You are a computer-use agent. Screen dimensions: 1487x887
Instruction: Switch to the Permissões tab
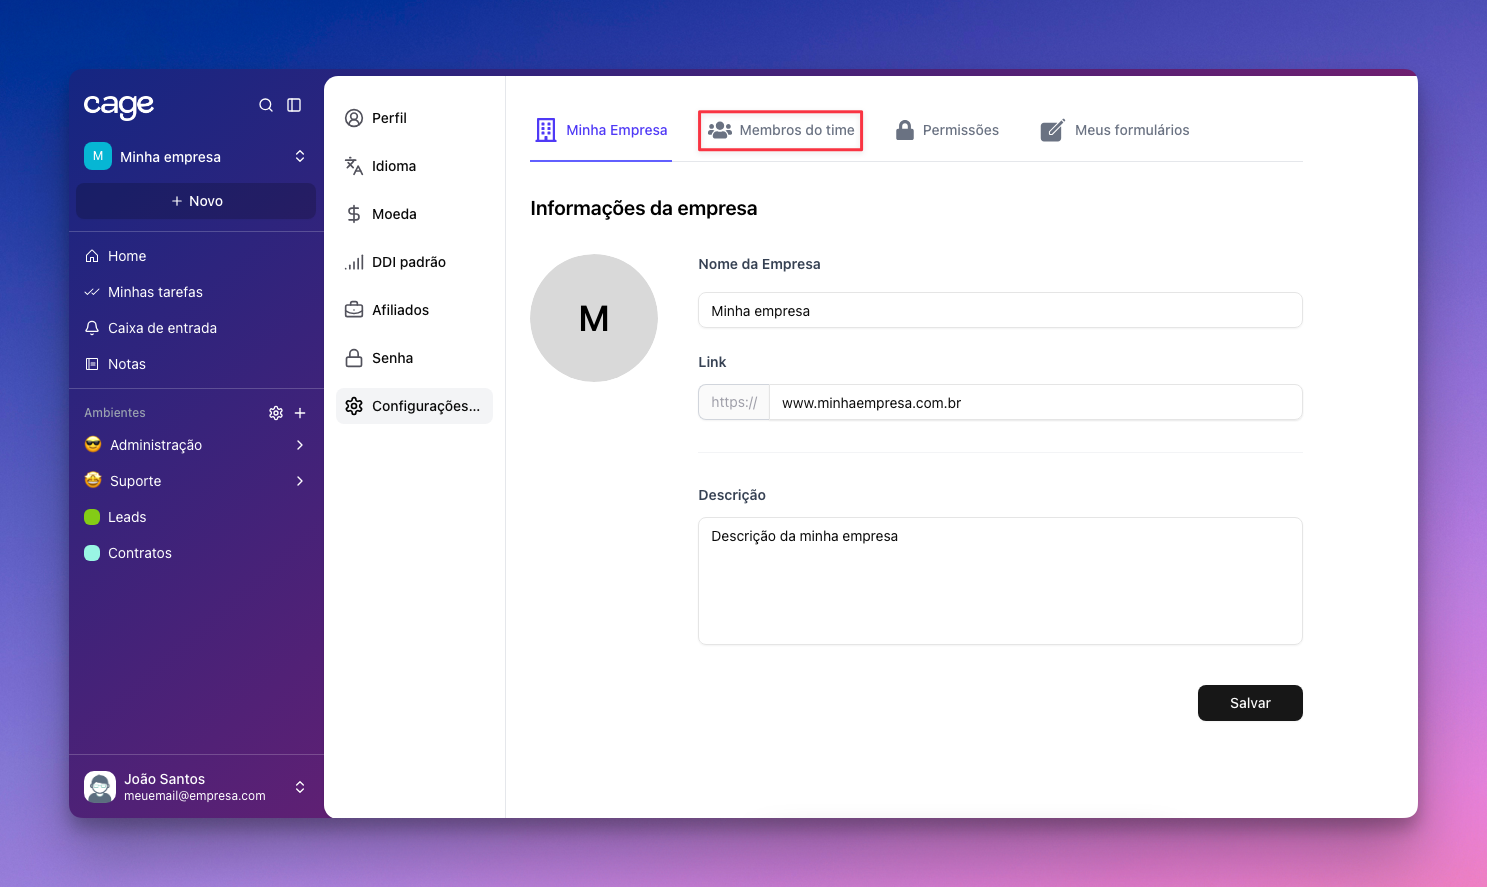coord(947,130)
